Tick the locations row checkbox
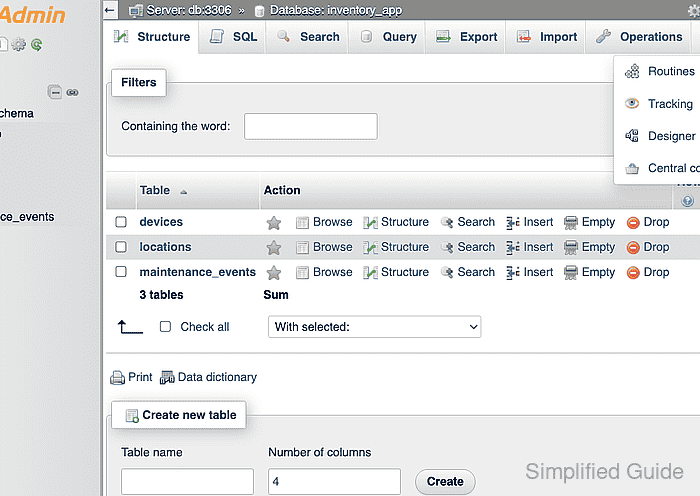This screenshot has height=496, width=700. (x=121, y=247)
